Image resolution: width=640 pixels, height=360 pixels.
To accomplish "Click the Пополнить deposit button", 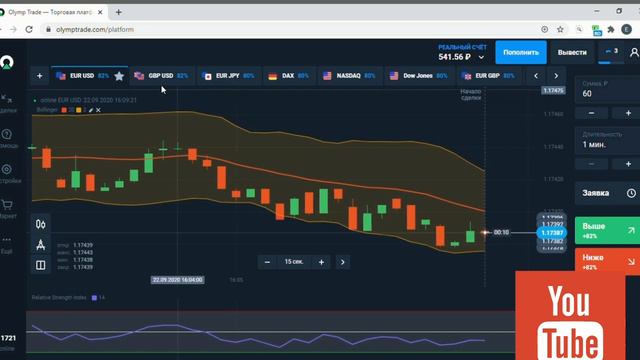I will coord(521,52).
